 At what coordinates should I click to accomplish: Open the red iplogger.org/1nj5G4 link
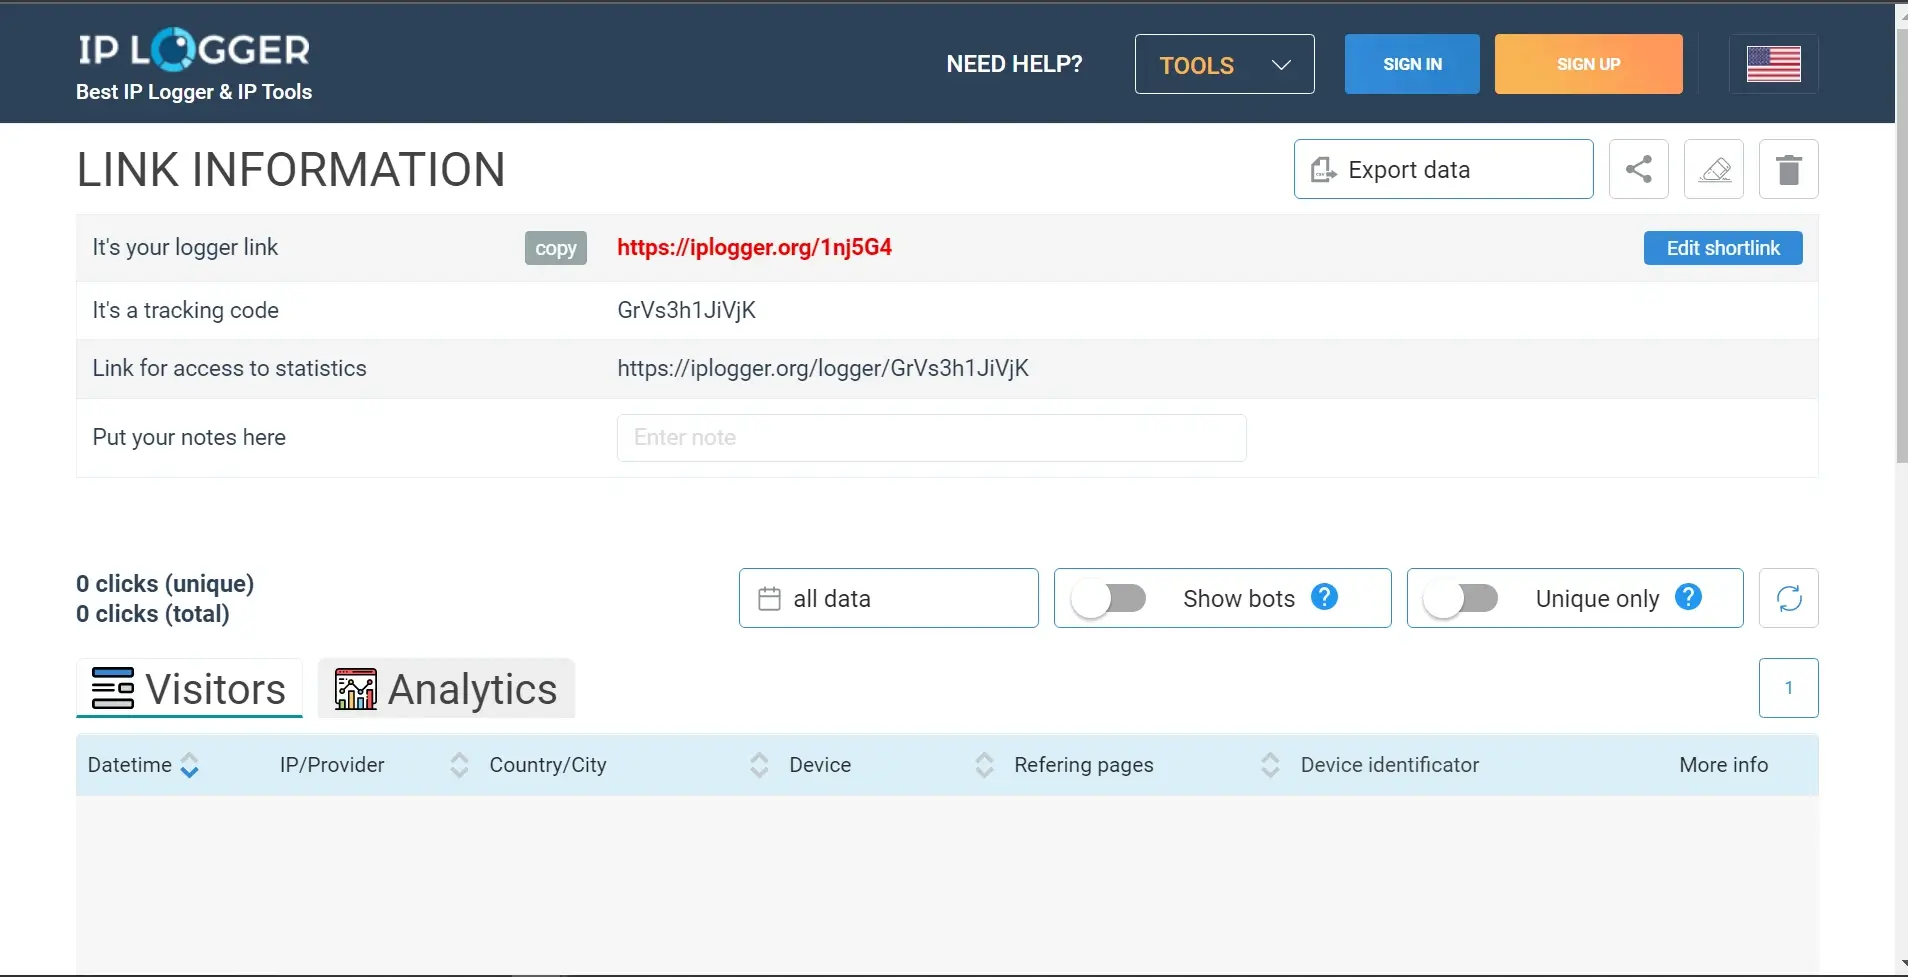click(754, 247)
